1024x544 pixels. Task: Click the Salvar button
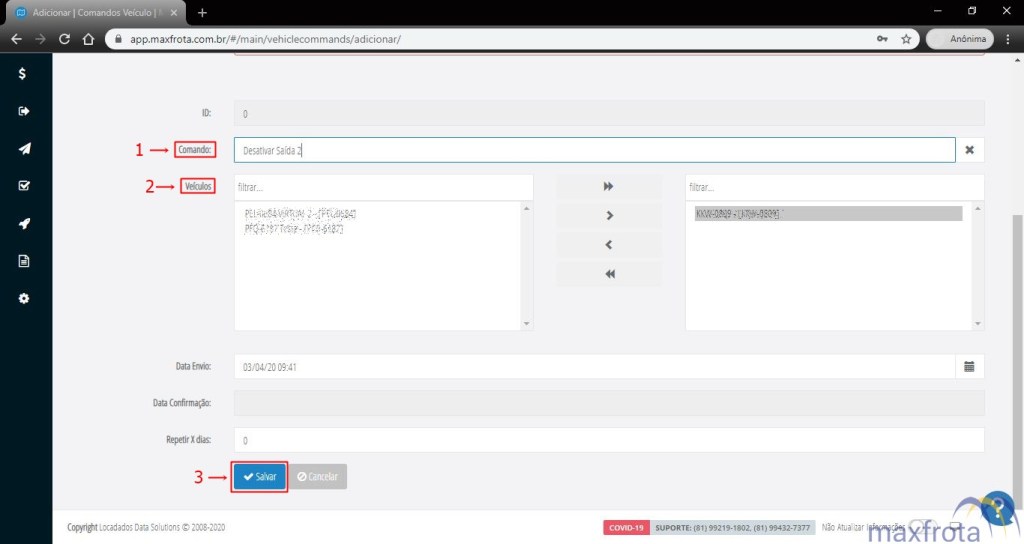point(260,477)
